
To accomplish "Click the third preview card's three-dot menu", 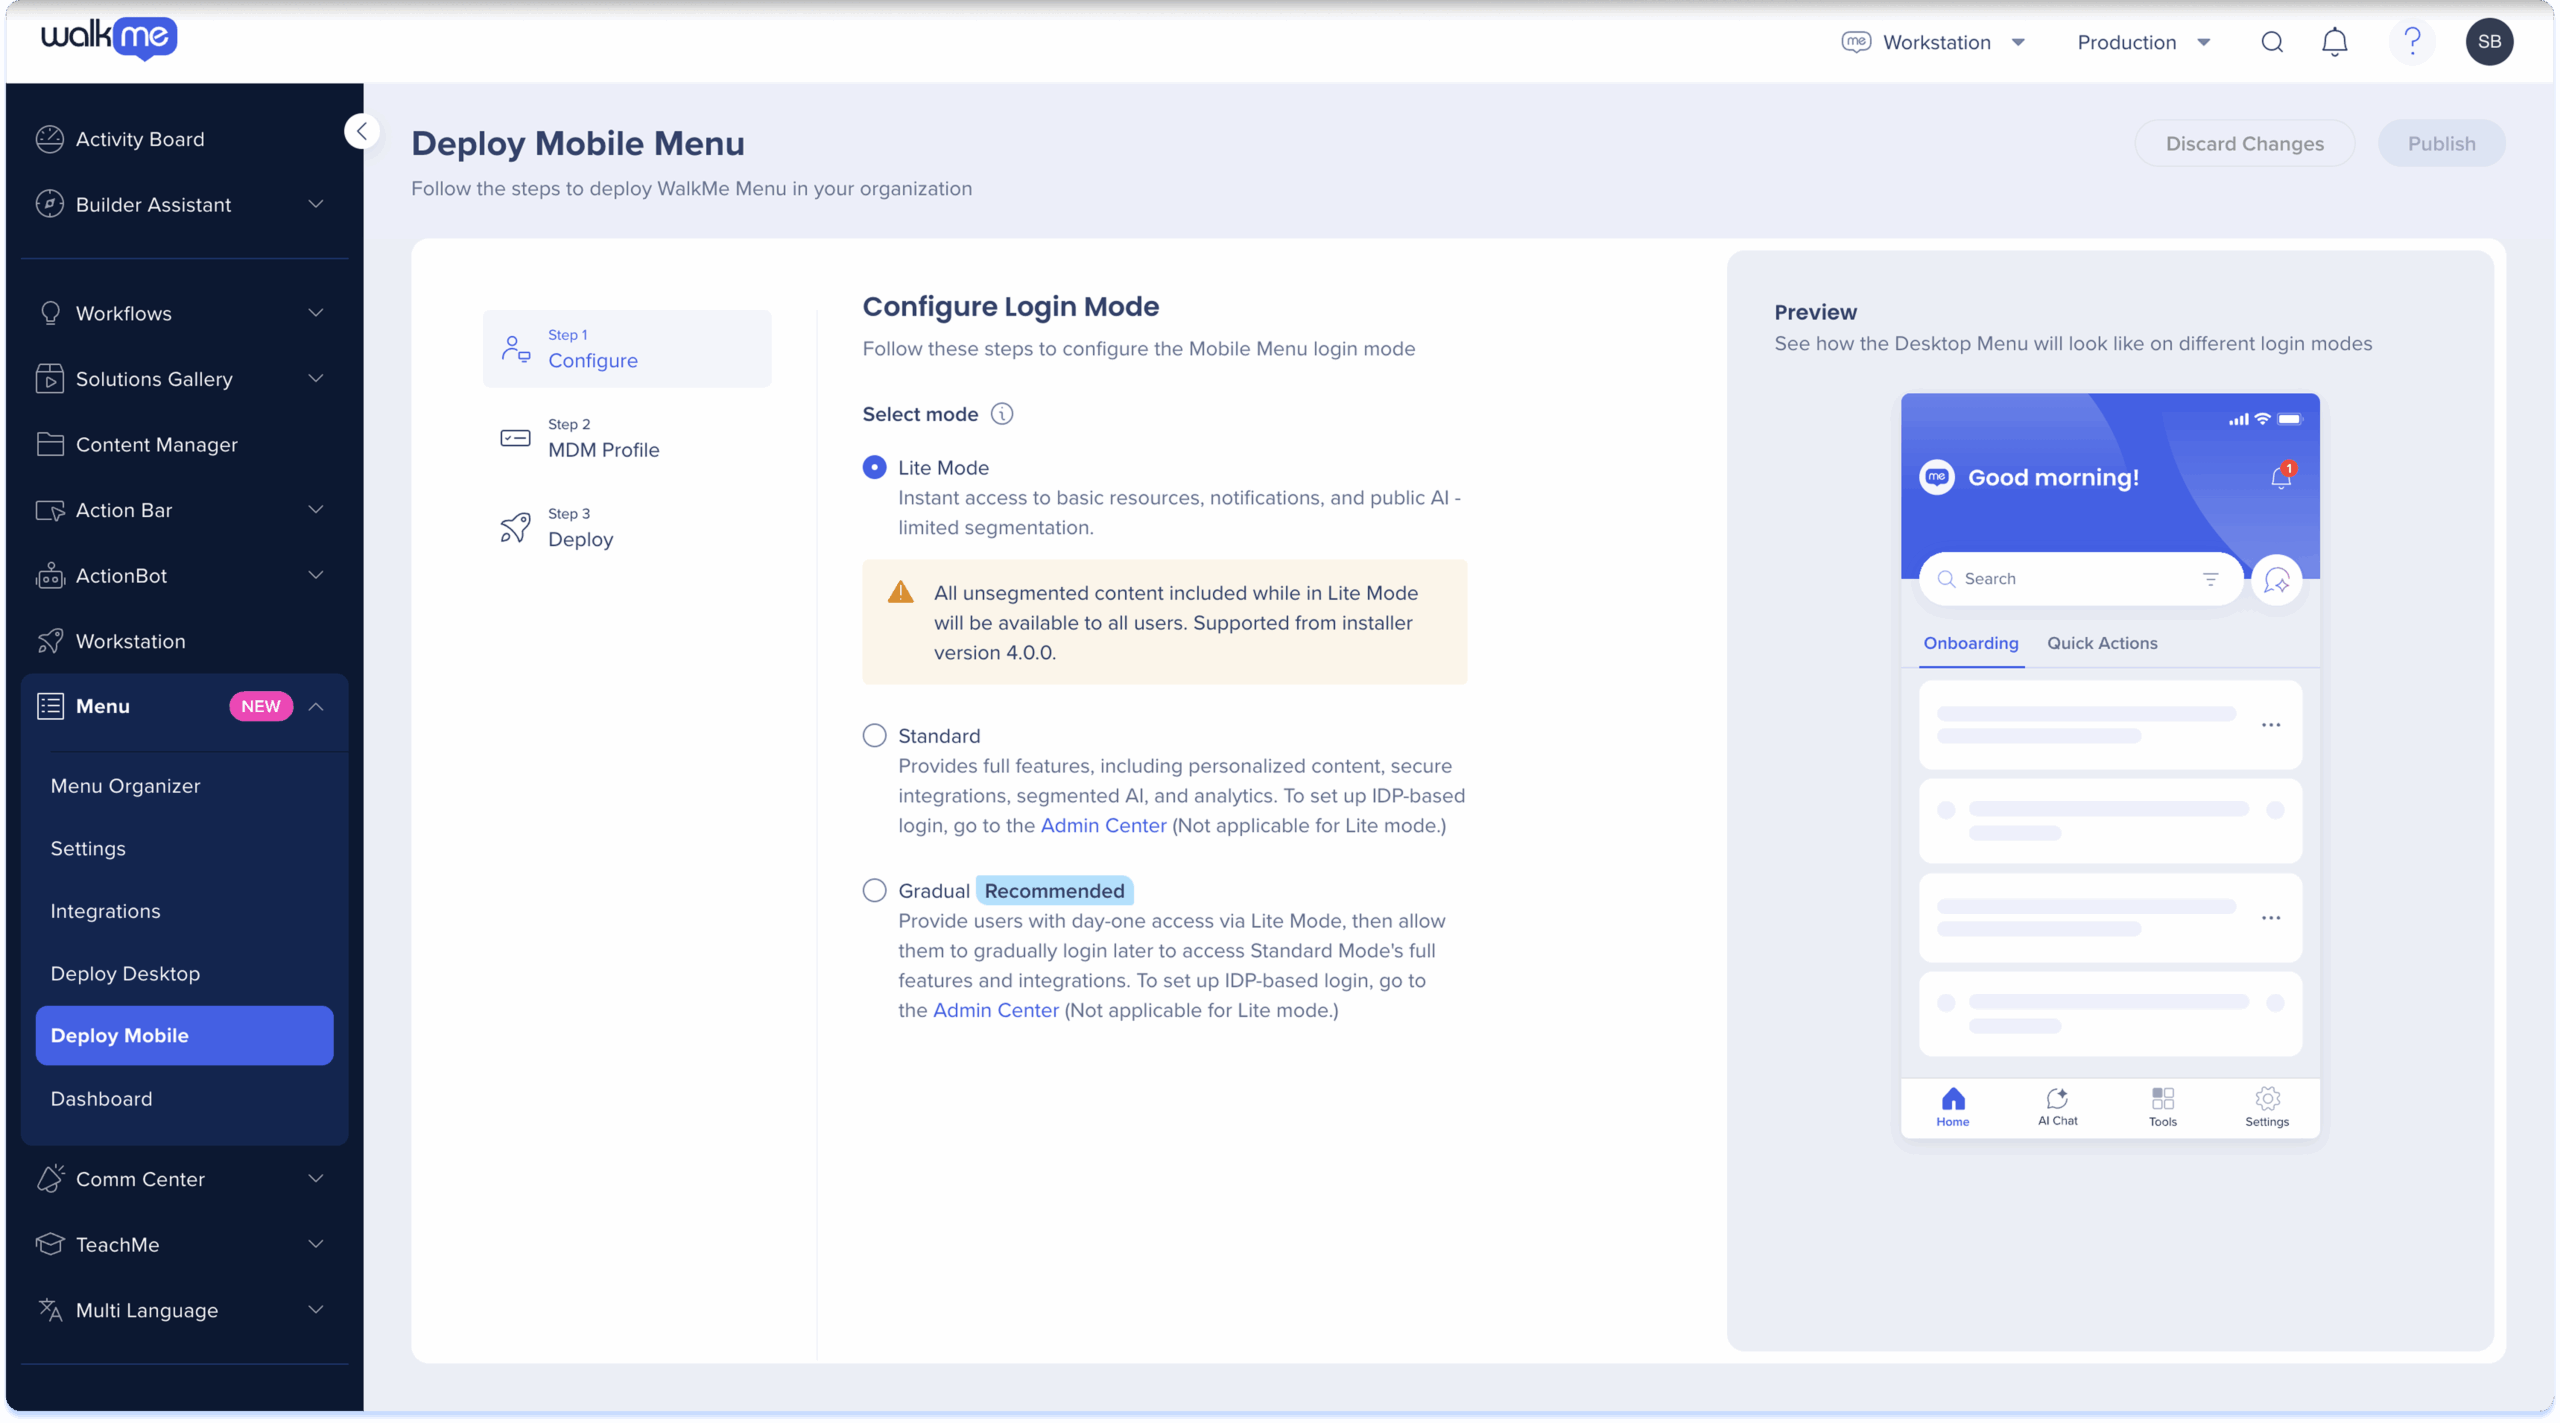I will point(2270,918).
